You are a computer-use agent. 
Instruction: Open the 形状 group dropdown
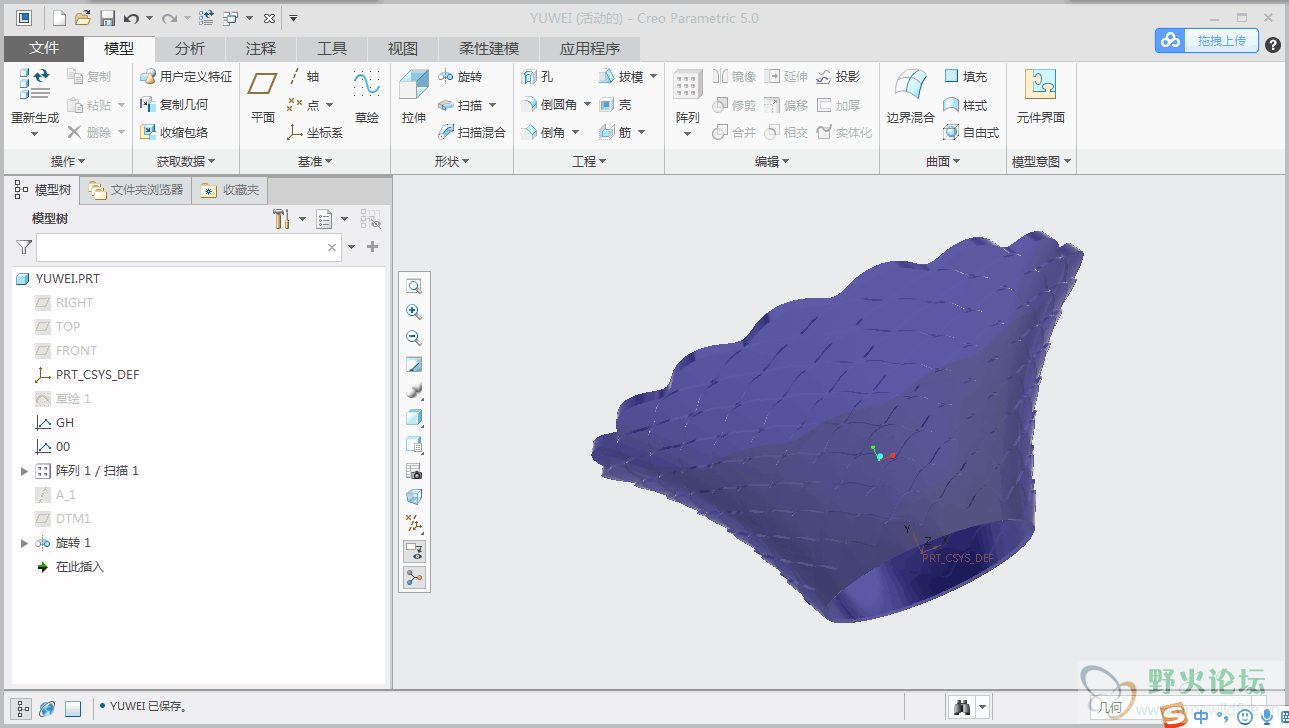[453, 161]
